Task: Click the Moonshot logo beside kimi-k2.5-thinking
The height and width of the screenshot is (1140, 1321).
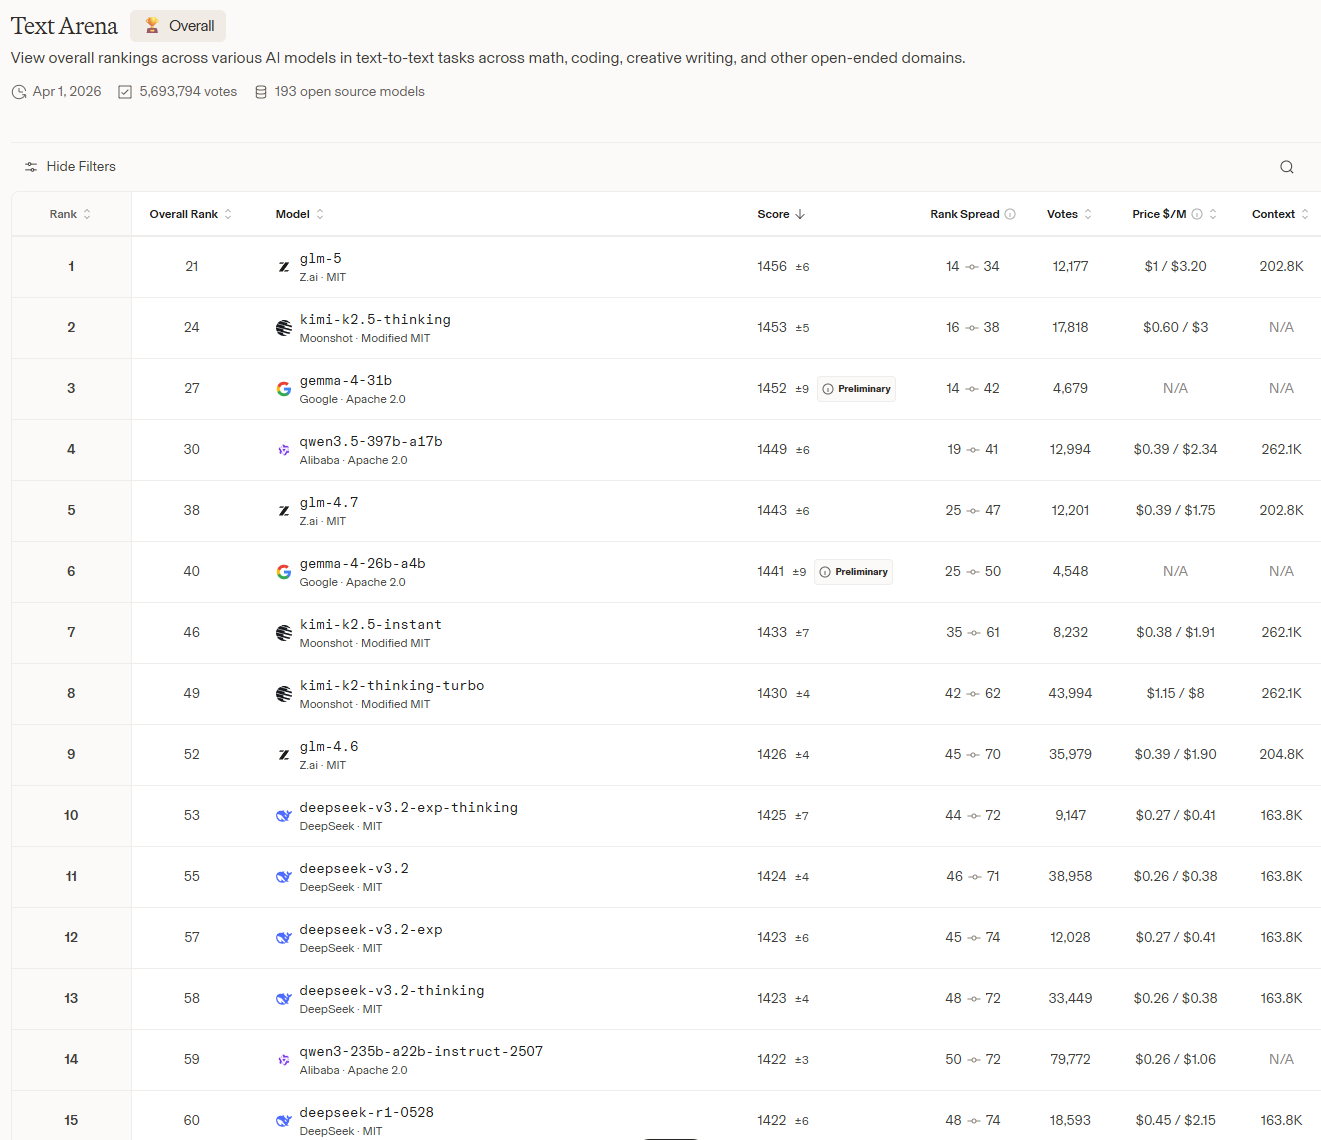Action: point(284,328)
